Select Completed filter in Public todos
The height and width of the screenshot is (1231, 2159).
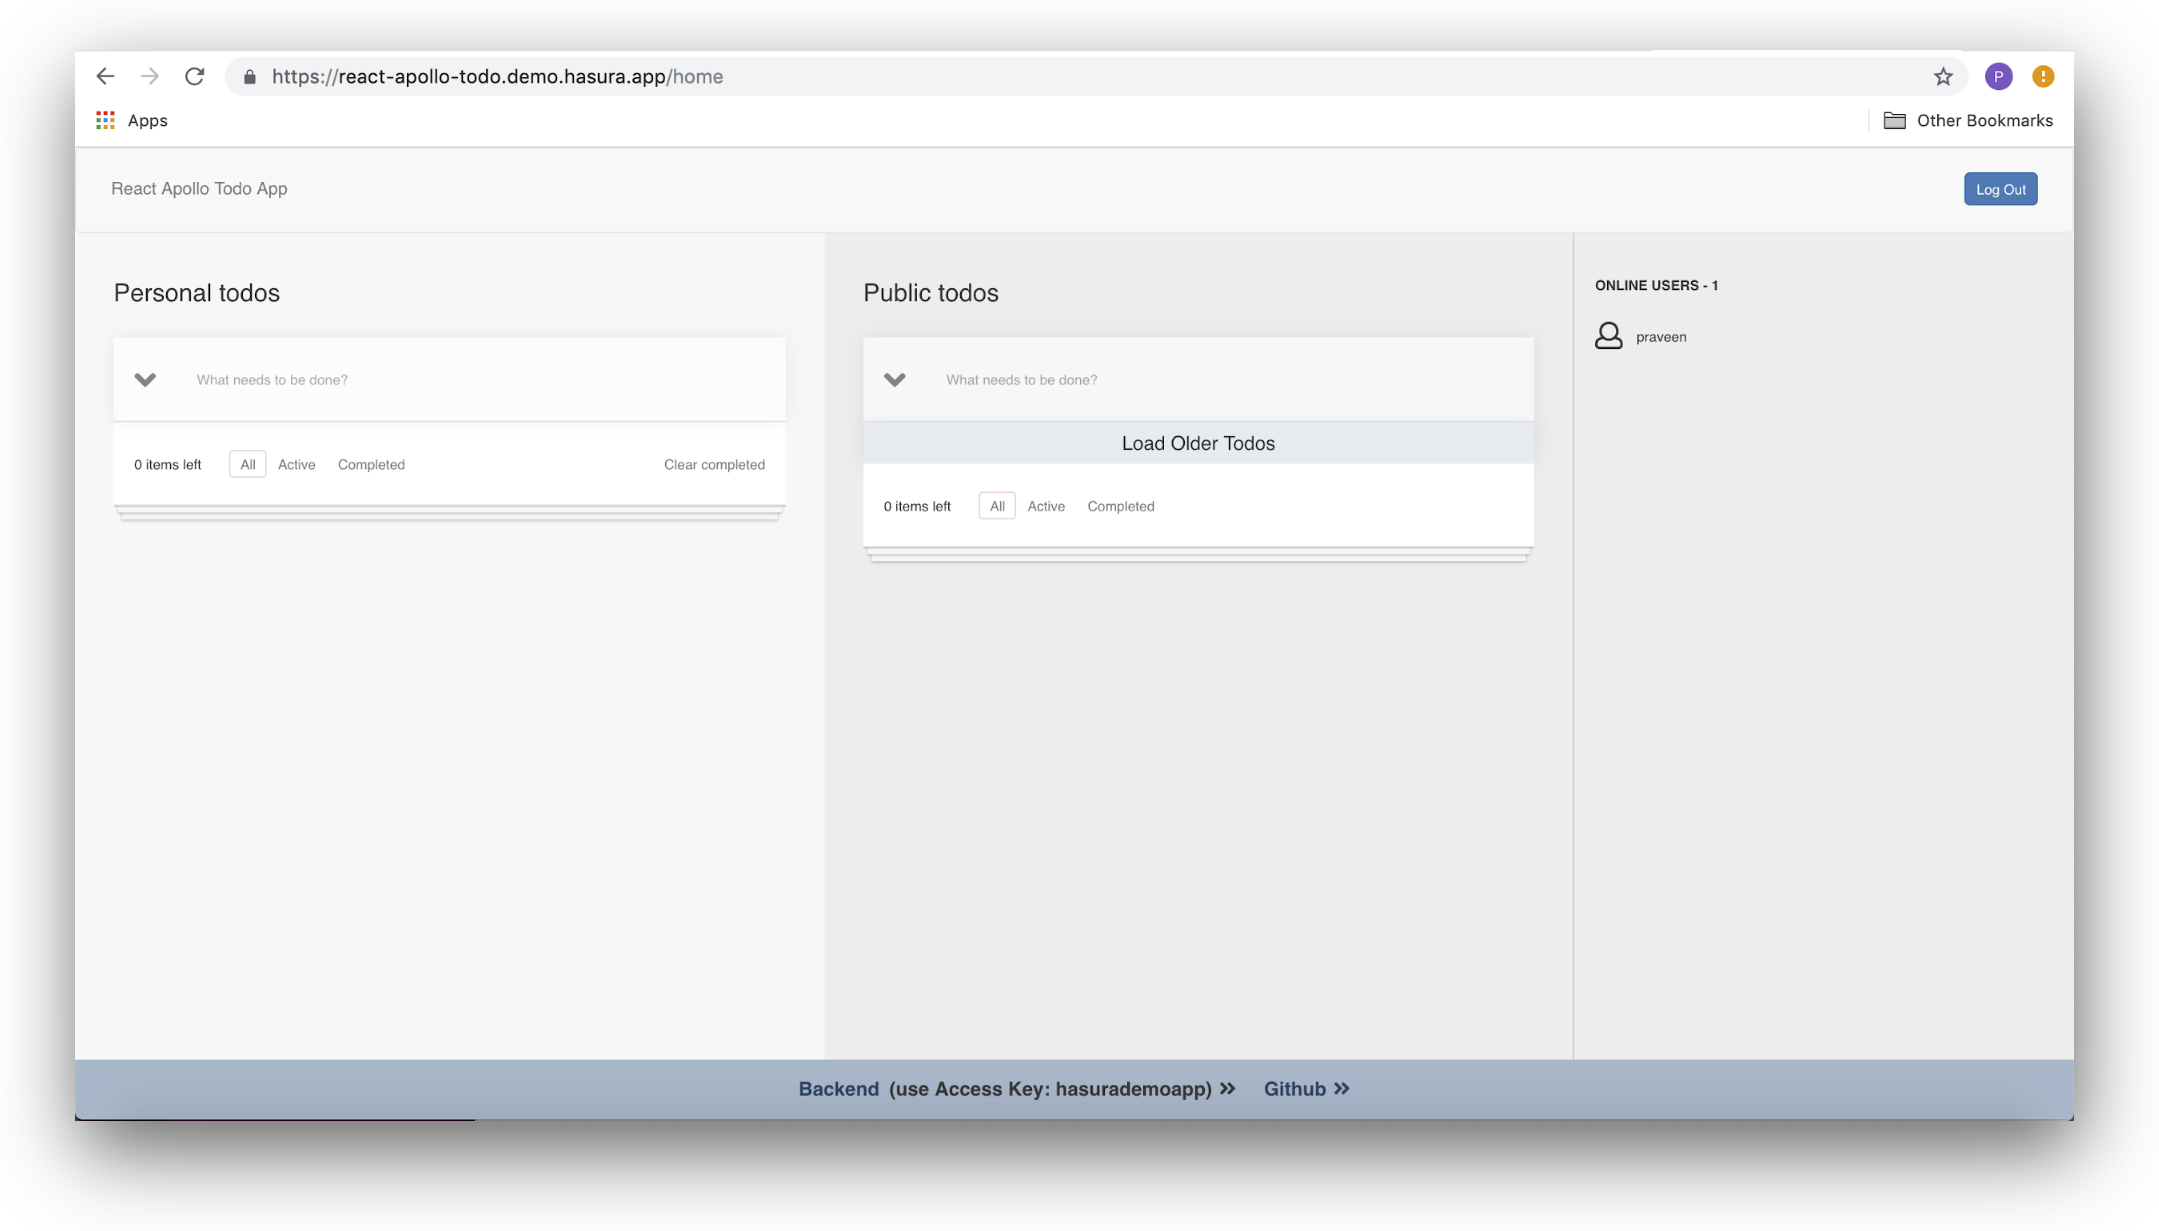point(1120,506)
